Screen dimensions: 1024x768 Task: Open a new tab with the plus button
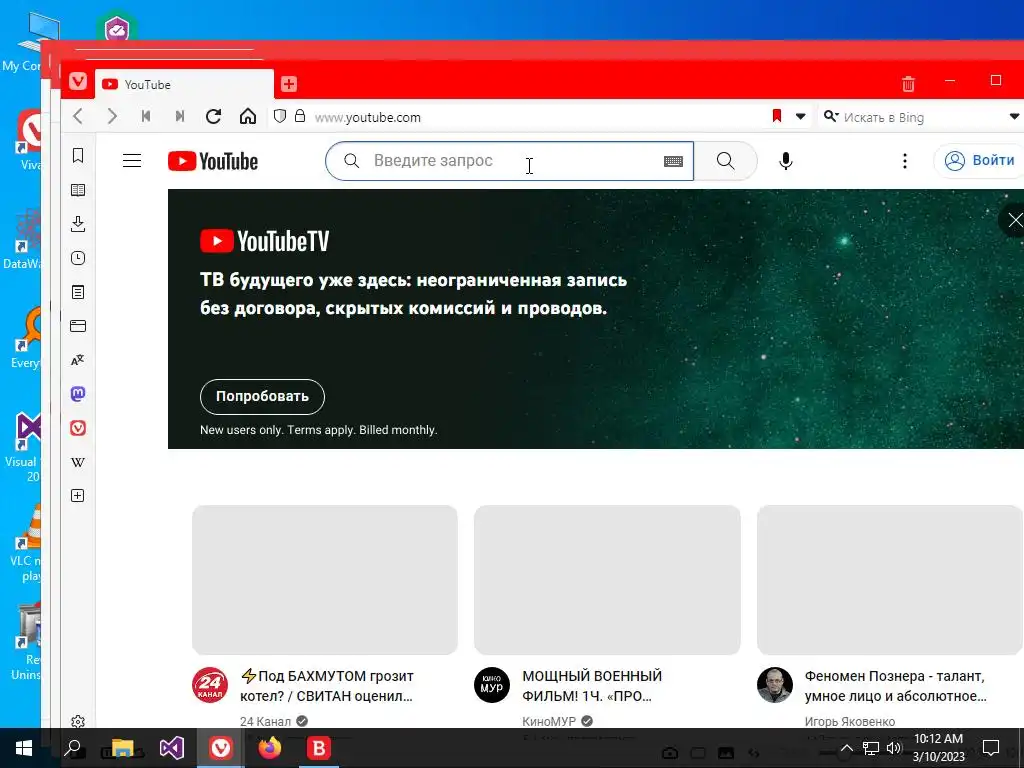(289, 84)
